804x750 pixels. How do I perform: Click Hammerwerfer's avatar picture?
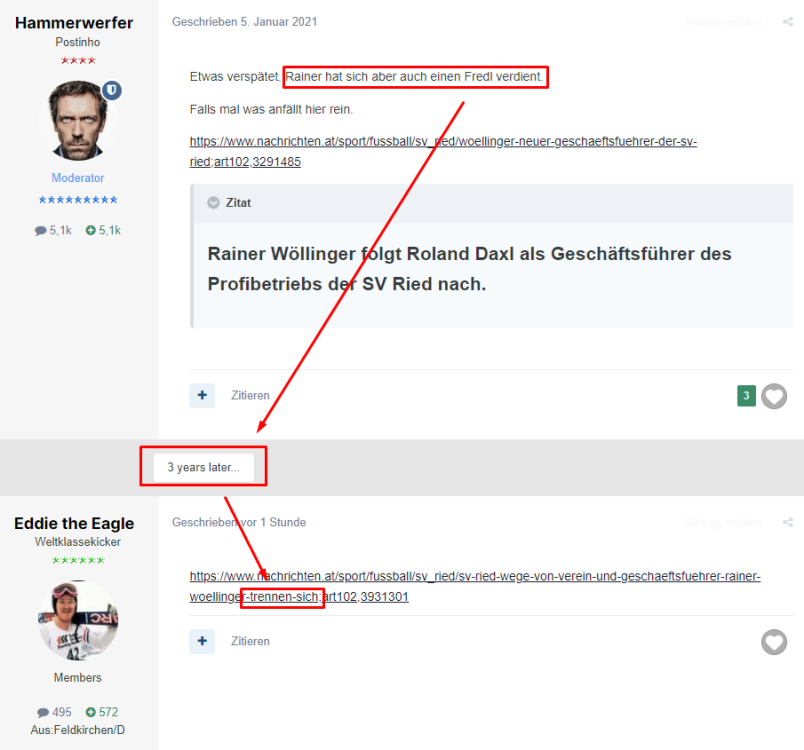[x=78, y=122]
